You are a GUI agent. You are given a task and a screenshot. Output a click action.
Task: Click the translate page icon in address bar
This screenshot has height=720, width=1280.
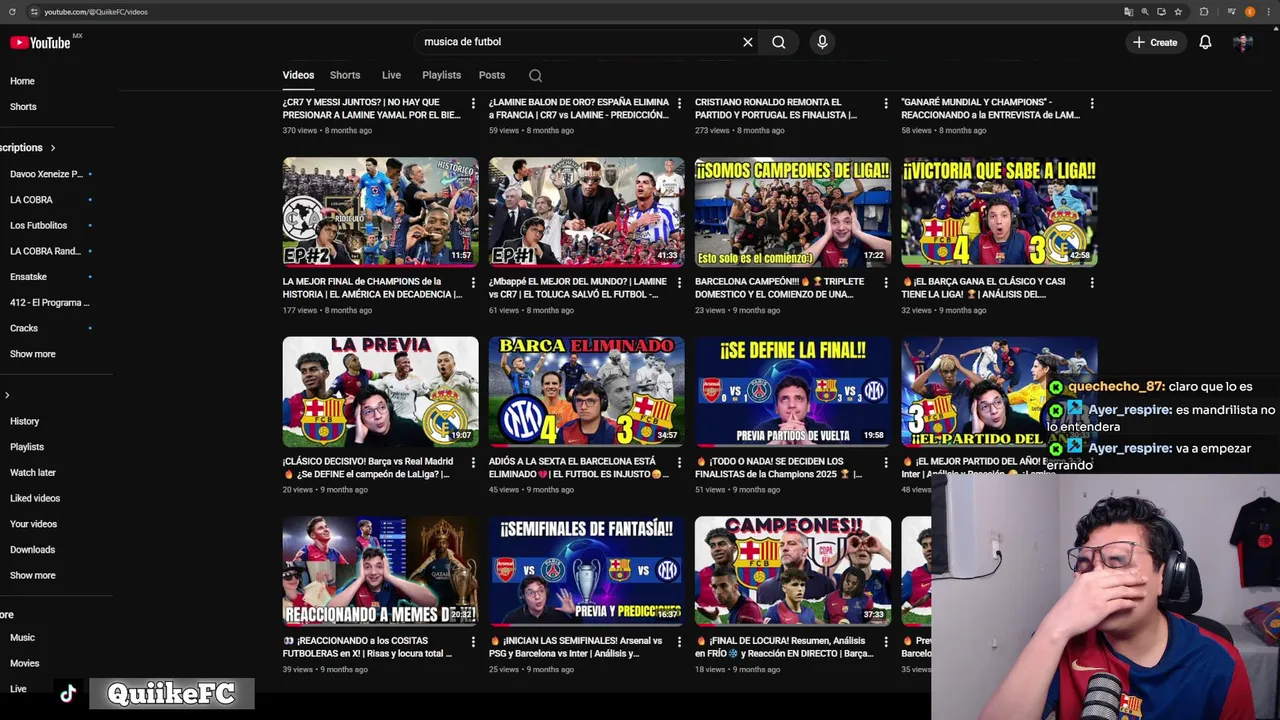pyautogui.click(x=1129, y=12)
